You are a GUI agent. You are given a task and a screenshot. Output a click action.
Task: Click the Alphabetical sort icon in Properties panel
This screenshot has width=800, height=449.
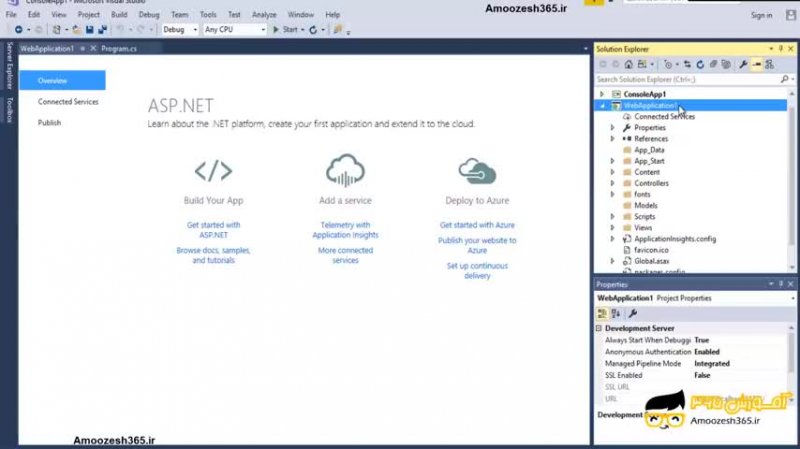[x=615, y=313]
